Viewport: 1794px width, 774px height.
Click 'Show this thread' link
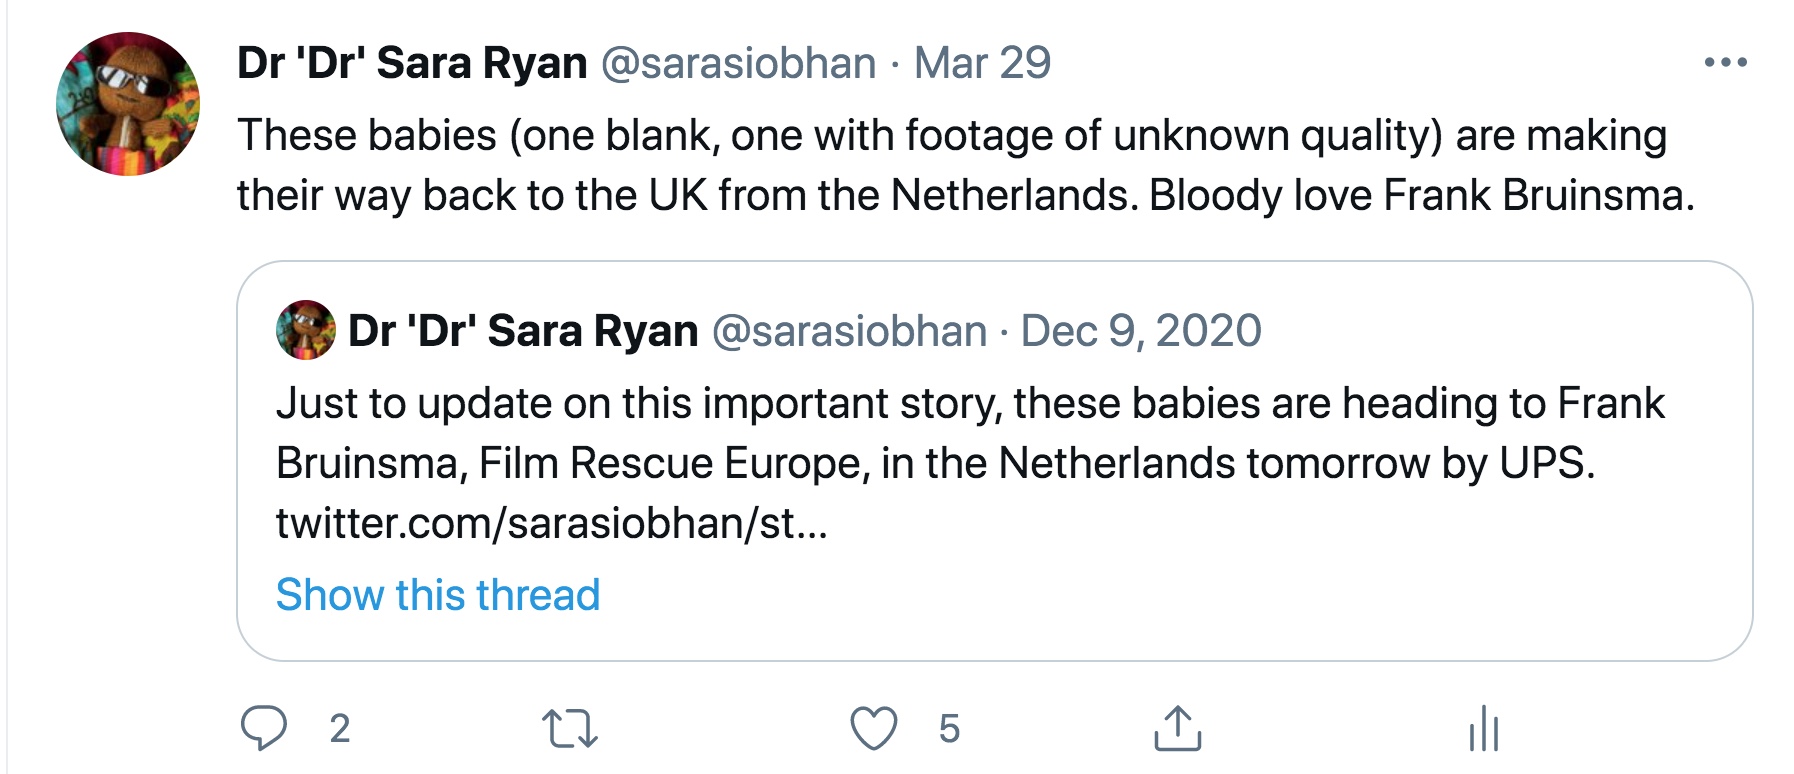point(438,595)
